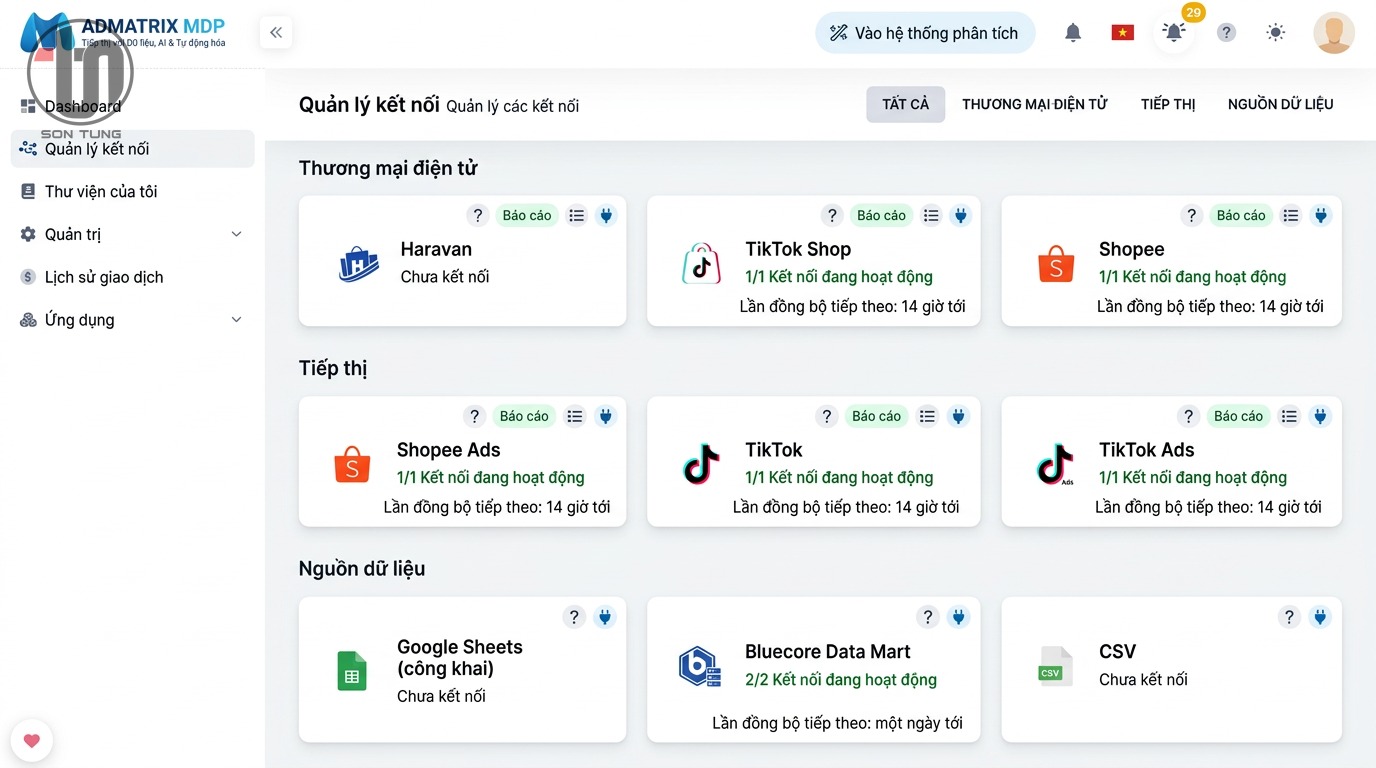
Task: Open Dashboard in sidebar
Action: coord(132,106)
